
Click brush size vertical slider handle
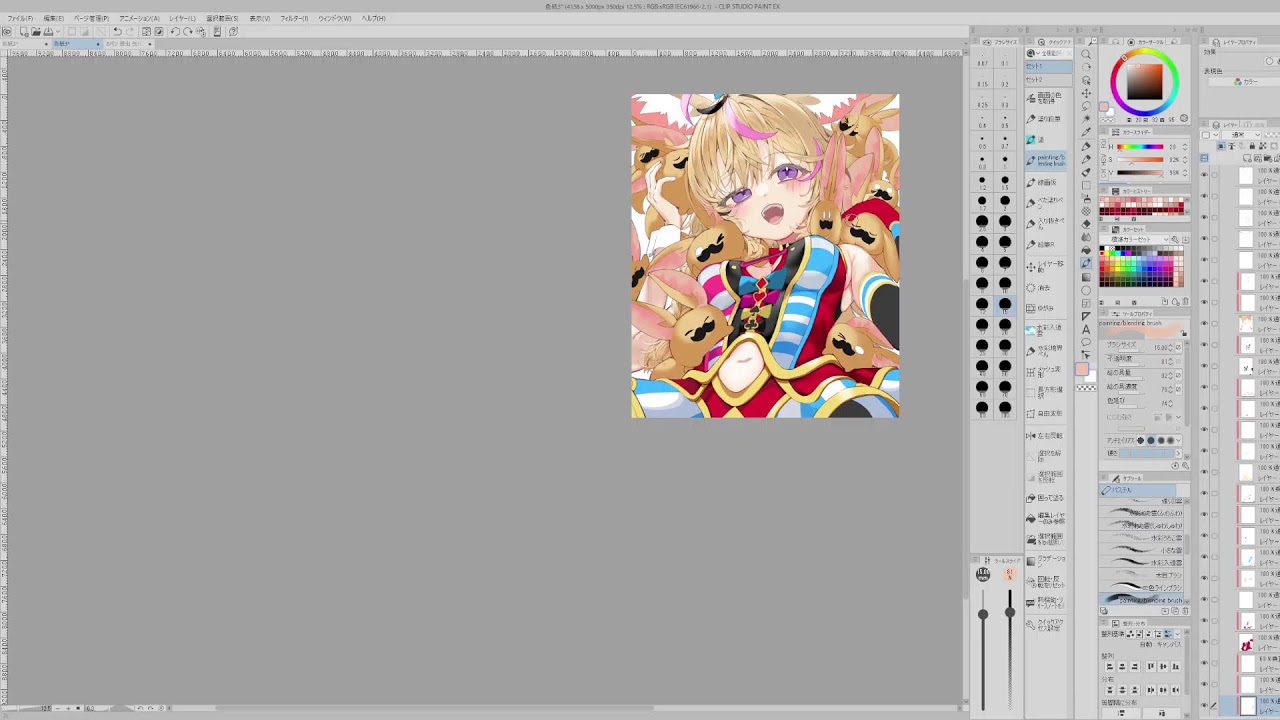click(x=983, y=614)
